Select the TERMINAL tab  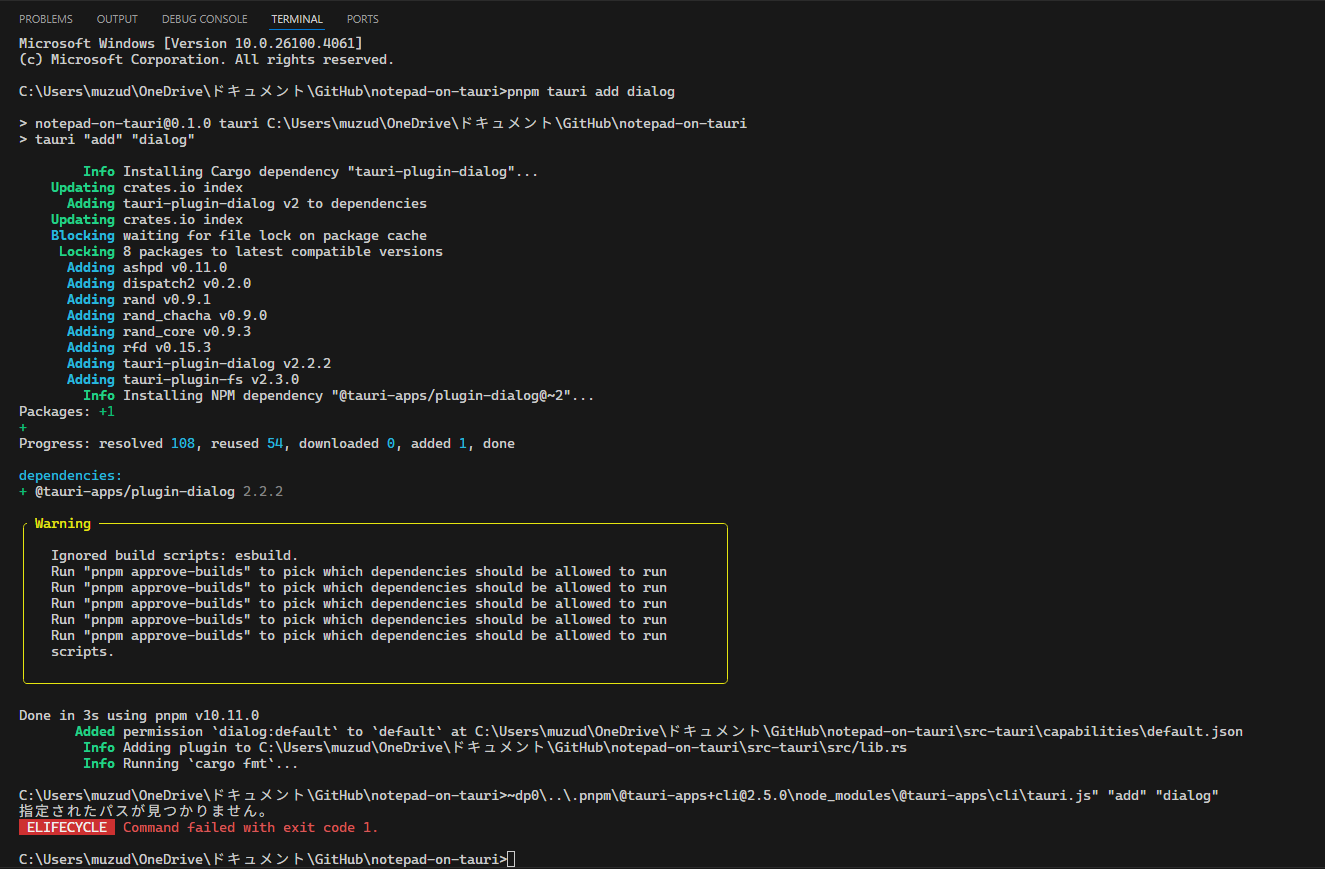297,19
